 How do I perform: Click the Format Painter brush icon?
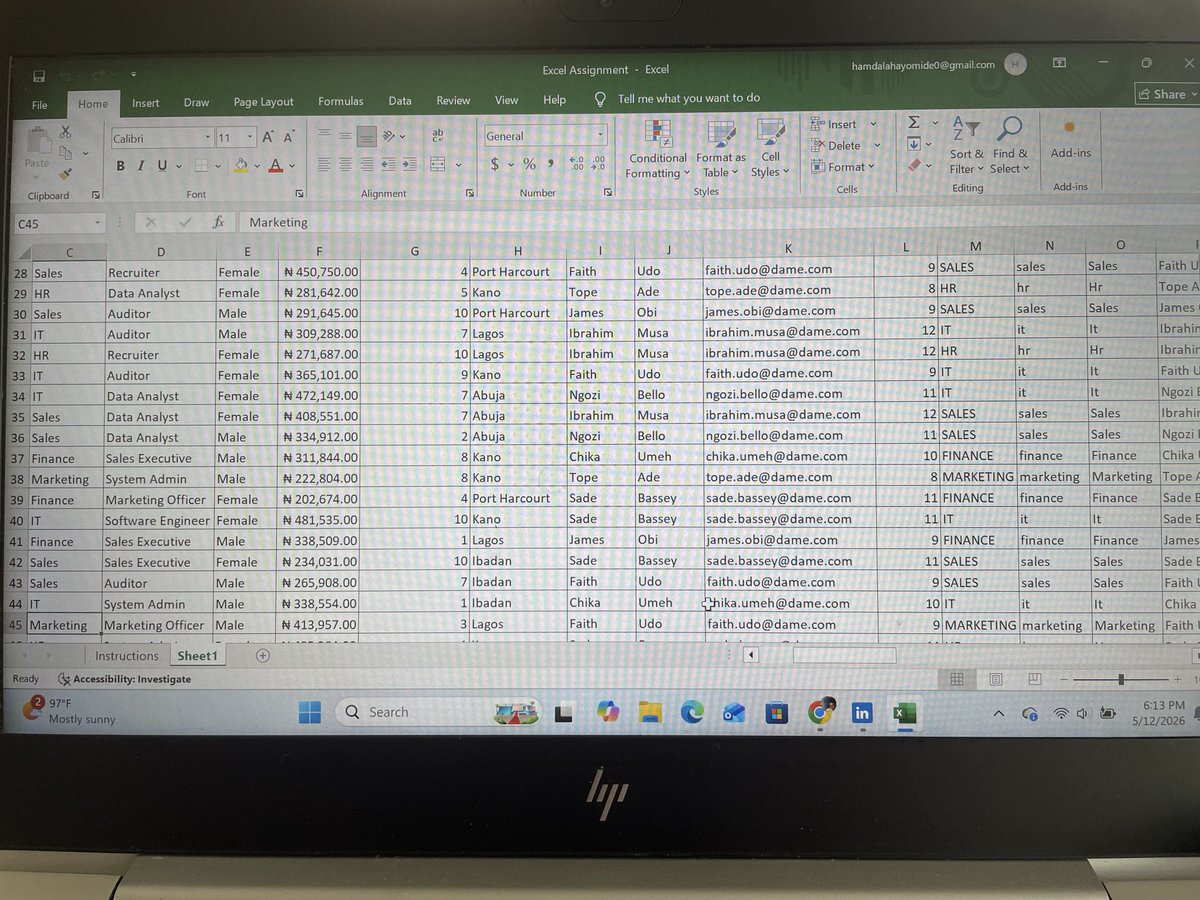tap(65, 173)
